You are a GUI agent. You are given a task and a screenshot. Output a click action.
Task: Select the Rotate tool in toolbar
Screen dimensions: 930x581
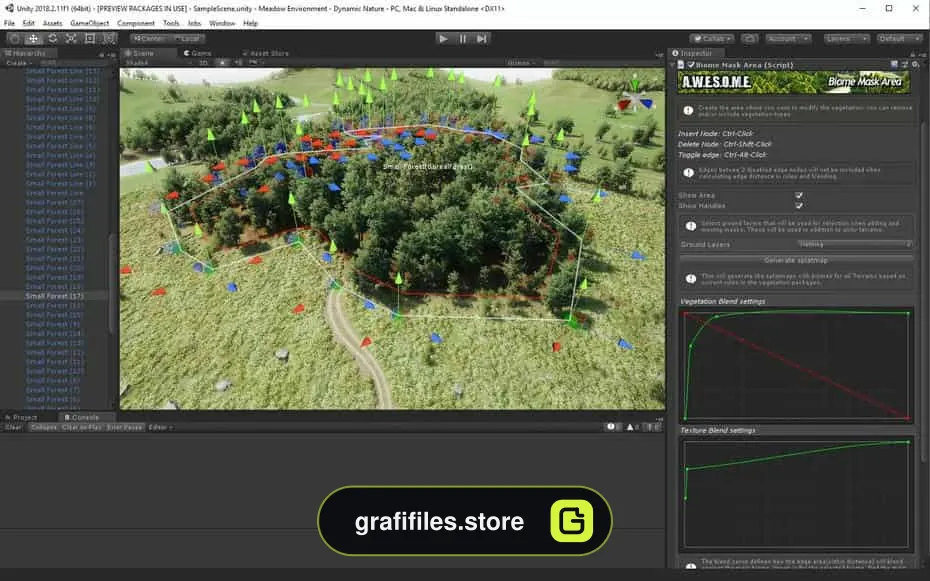[53, 39]
